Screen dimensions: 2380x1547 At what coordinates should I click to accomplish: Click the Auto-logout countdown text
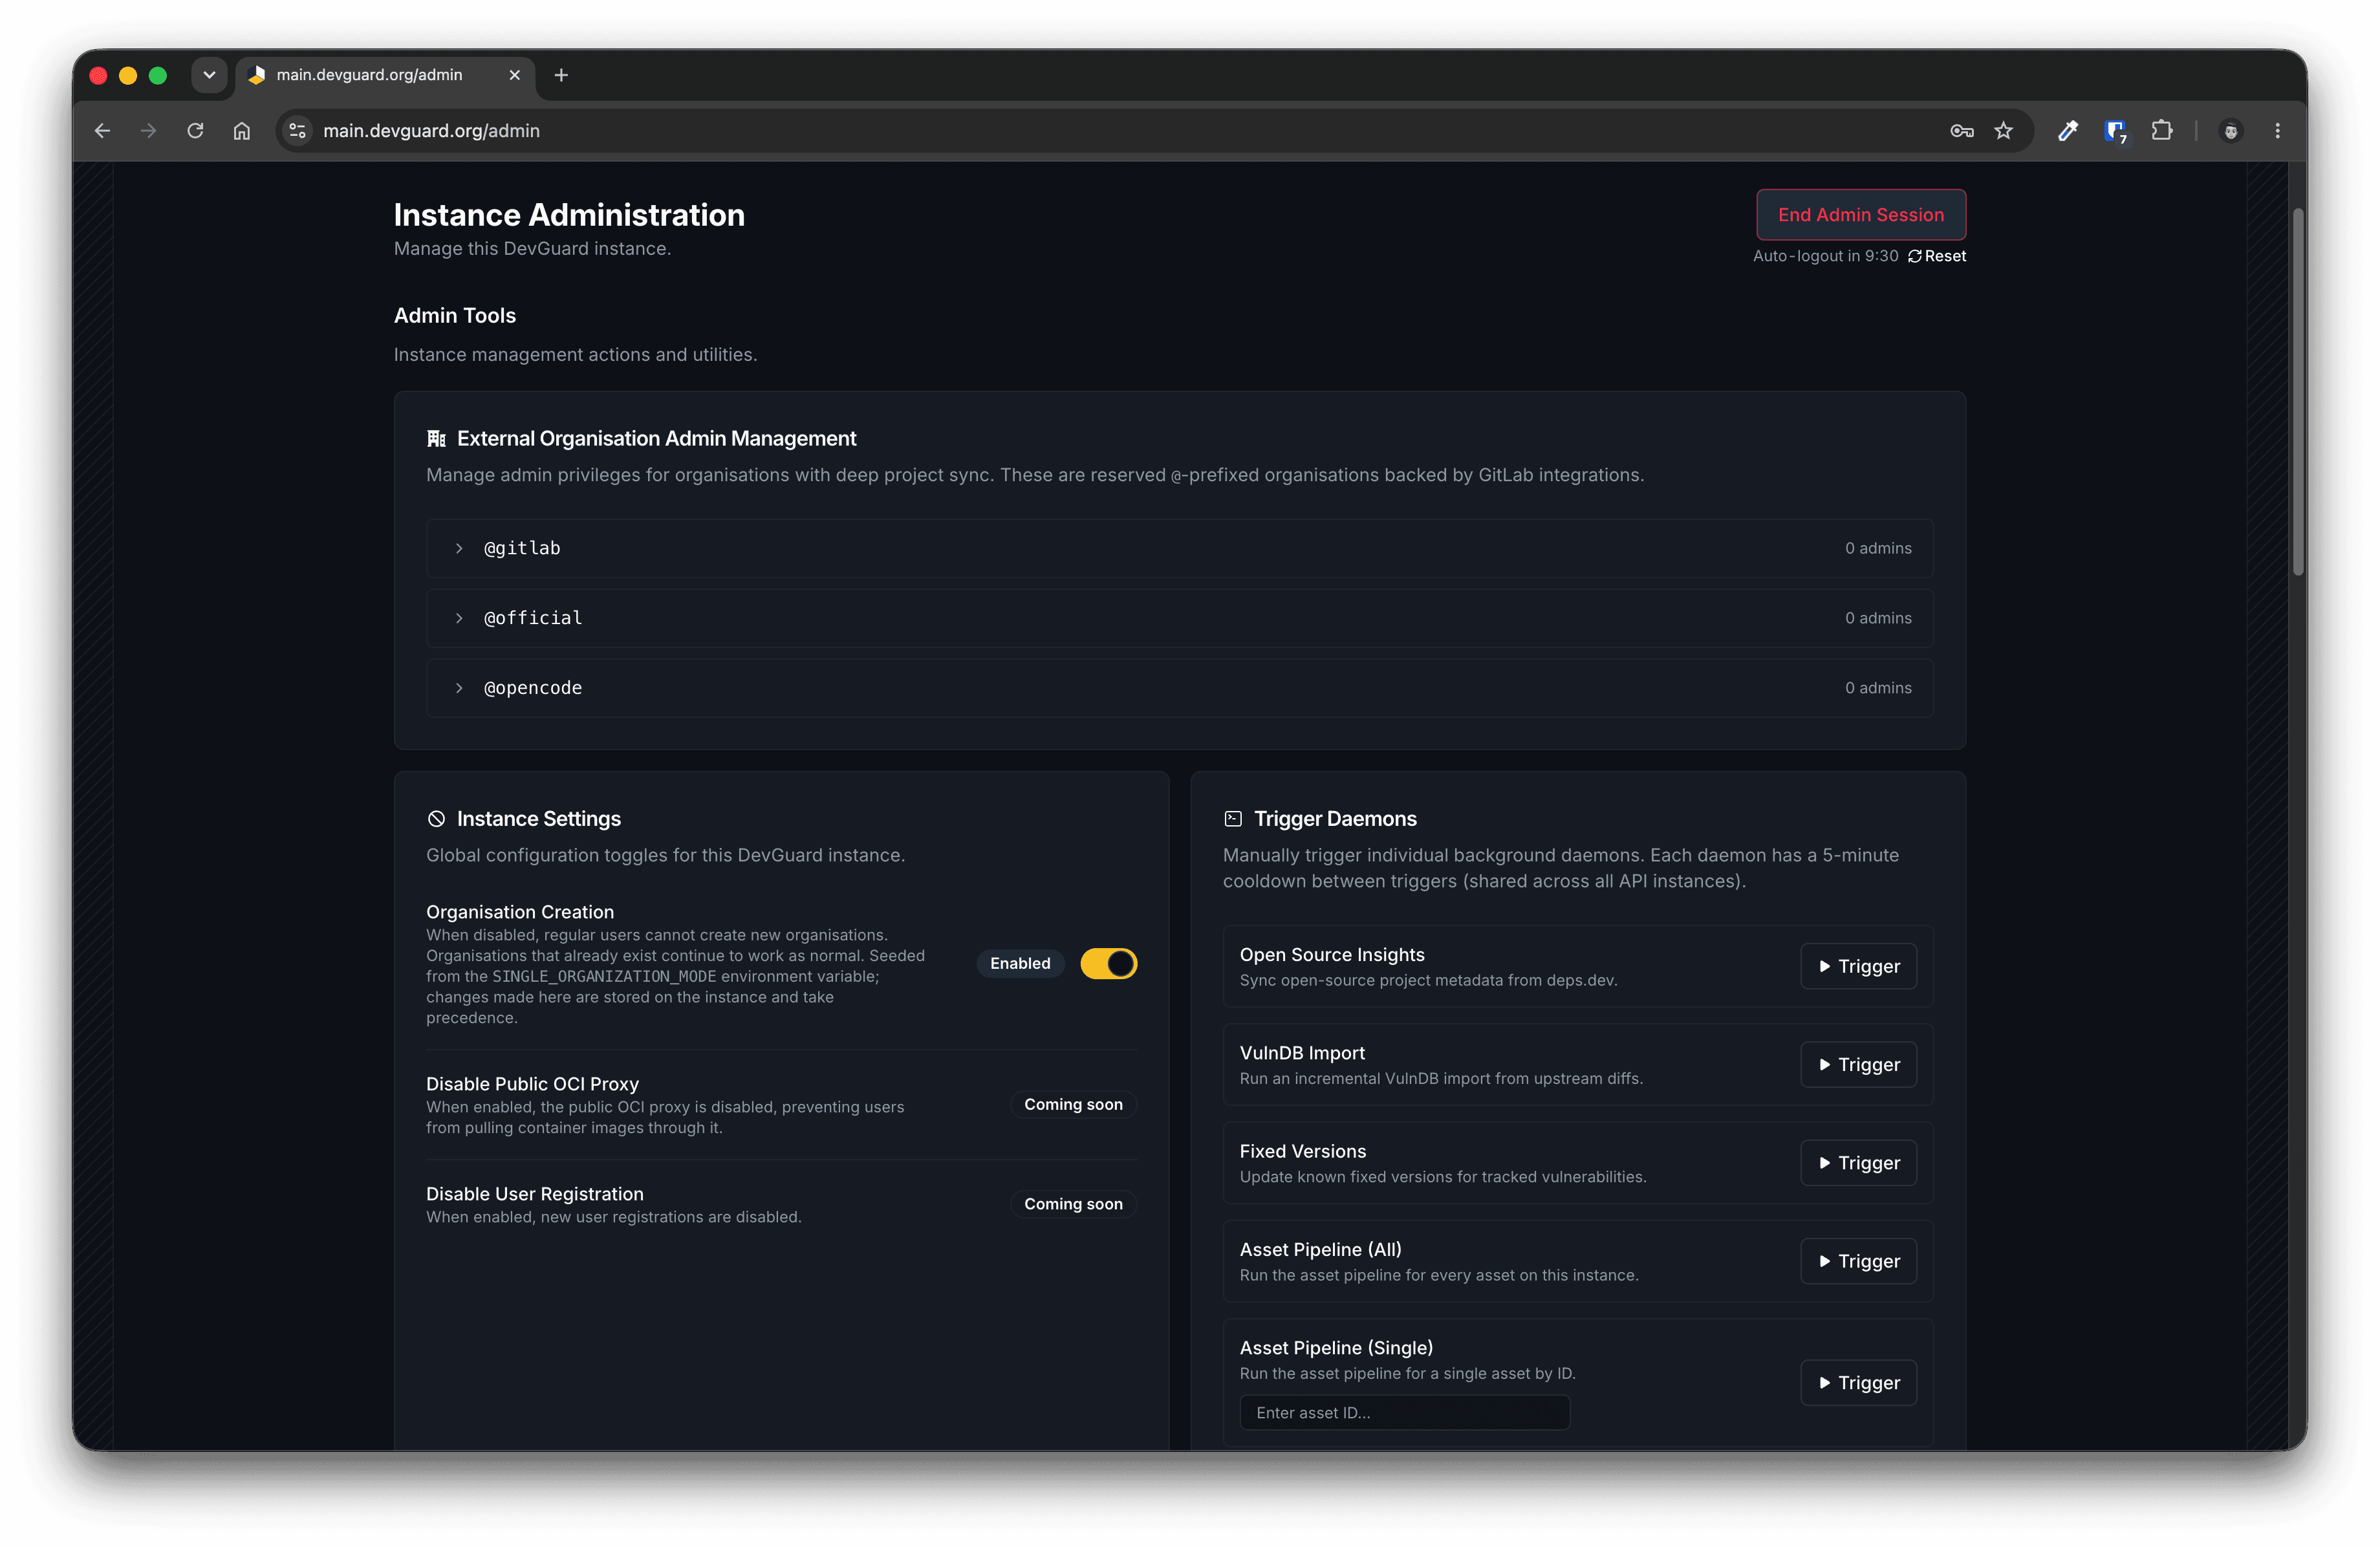[1825, 256]
